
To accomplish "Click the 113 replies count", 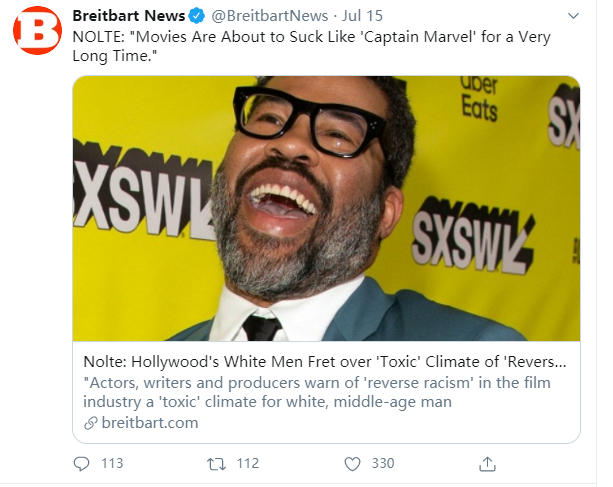I will click(x=111, y=463).
